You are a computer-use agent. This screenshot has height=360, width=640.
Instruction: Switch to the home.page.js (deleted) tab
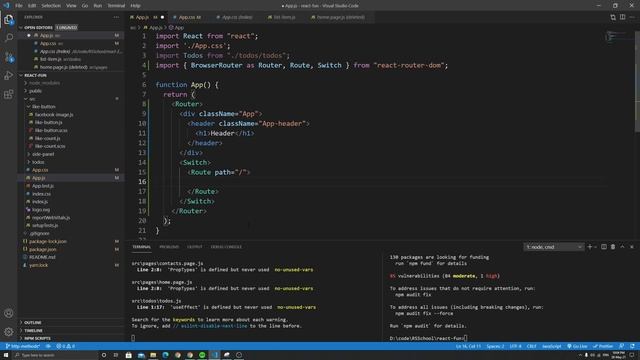click(x=340, y=17)
